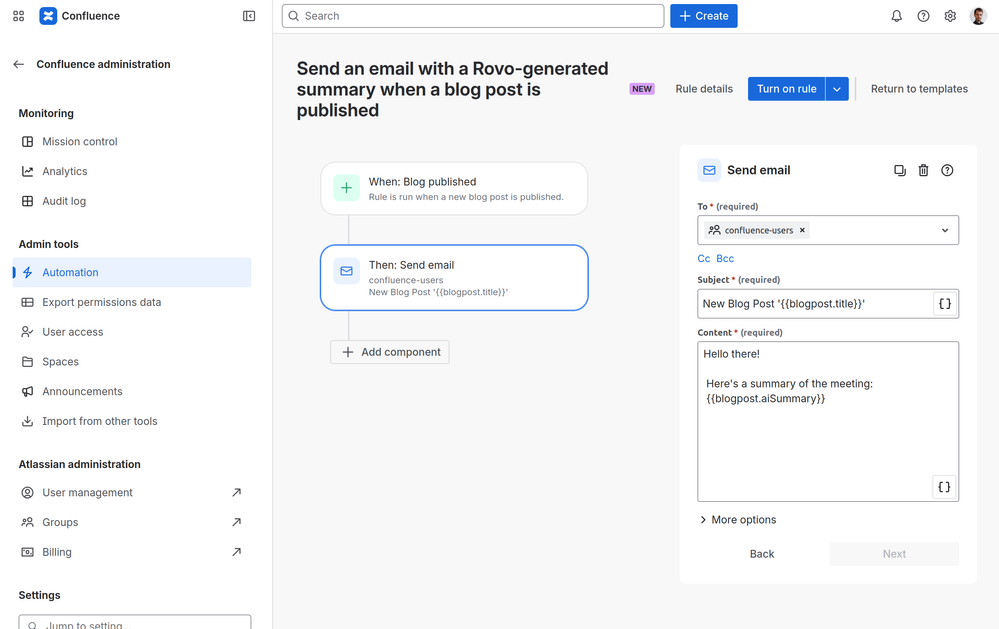
Task: Collapse the sidebar with the panel icon
Action: pos(249,16)
